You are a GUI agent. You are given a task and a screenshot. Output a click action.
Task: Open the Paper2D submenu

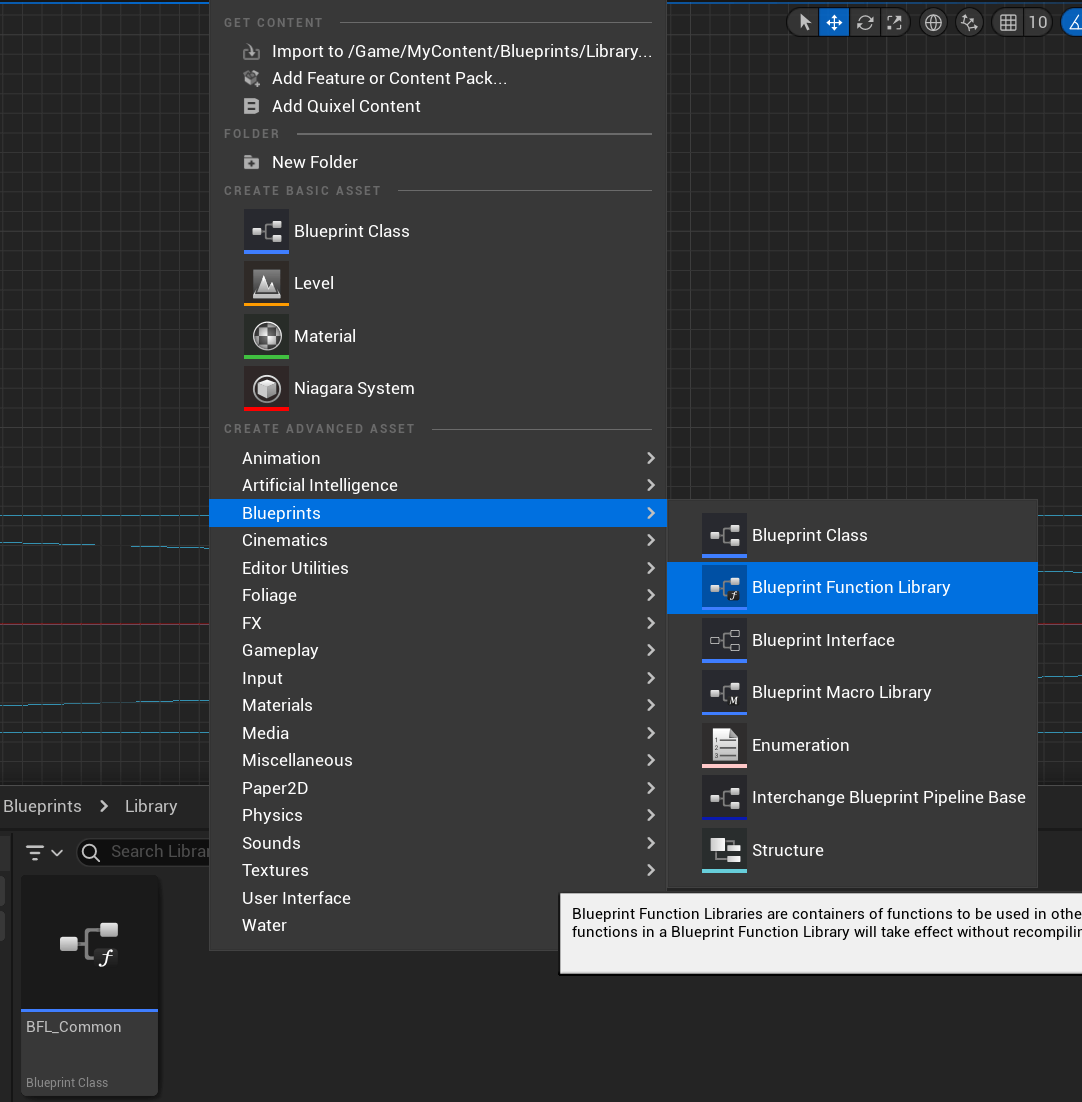438,788
